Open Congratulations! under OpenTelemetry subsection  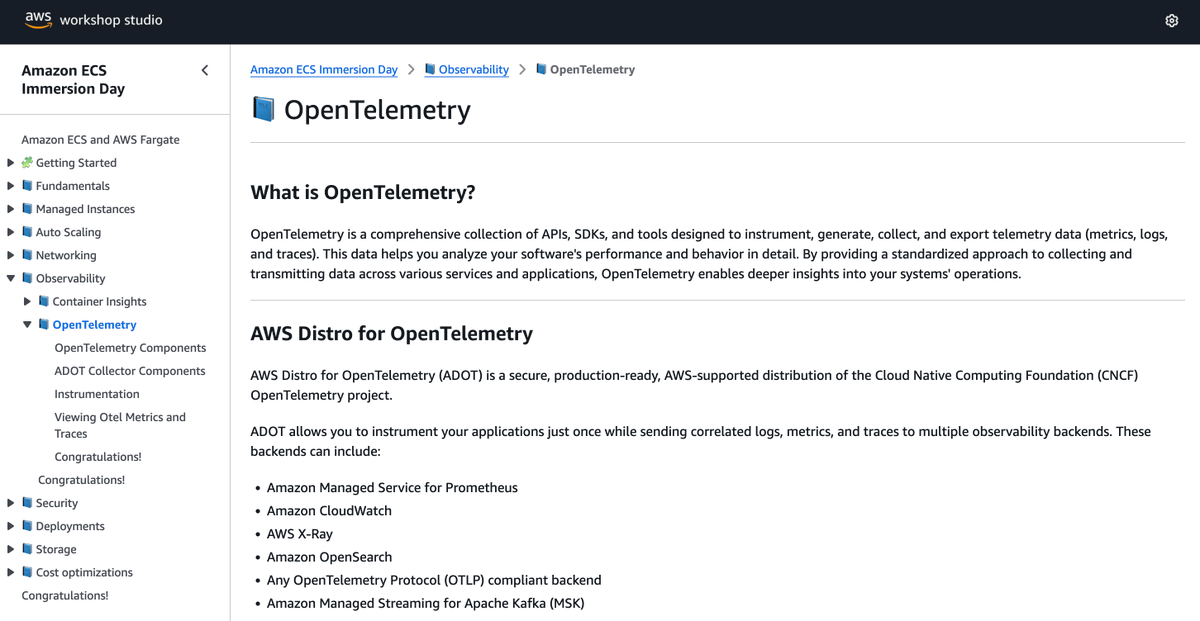click(x=98, y=457)
